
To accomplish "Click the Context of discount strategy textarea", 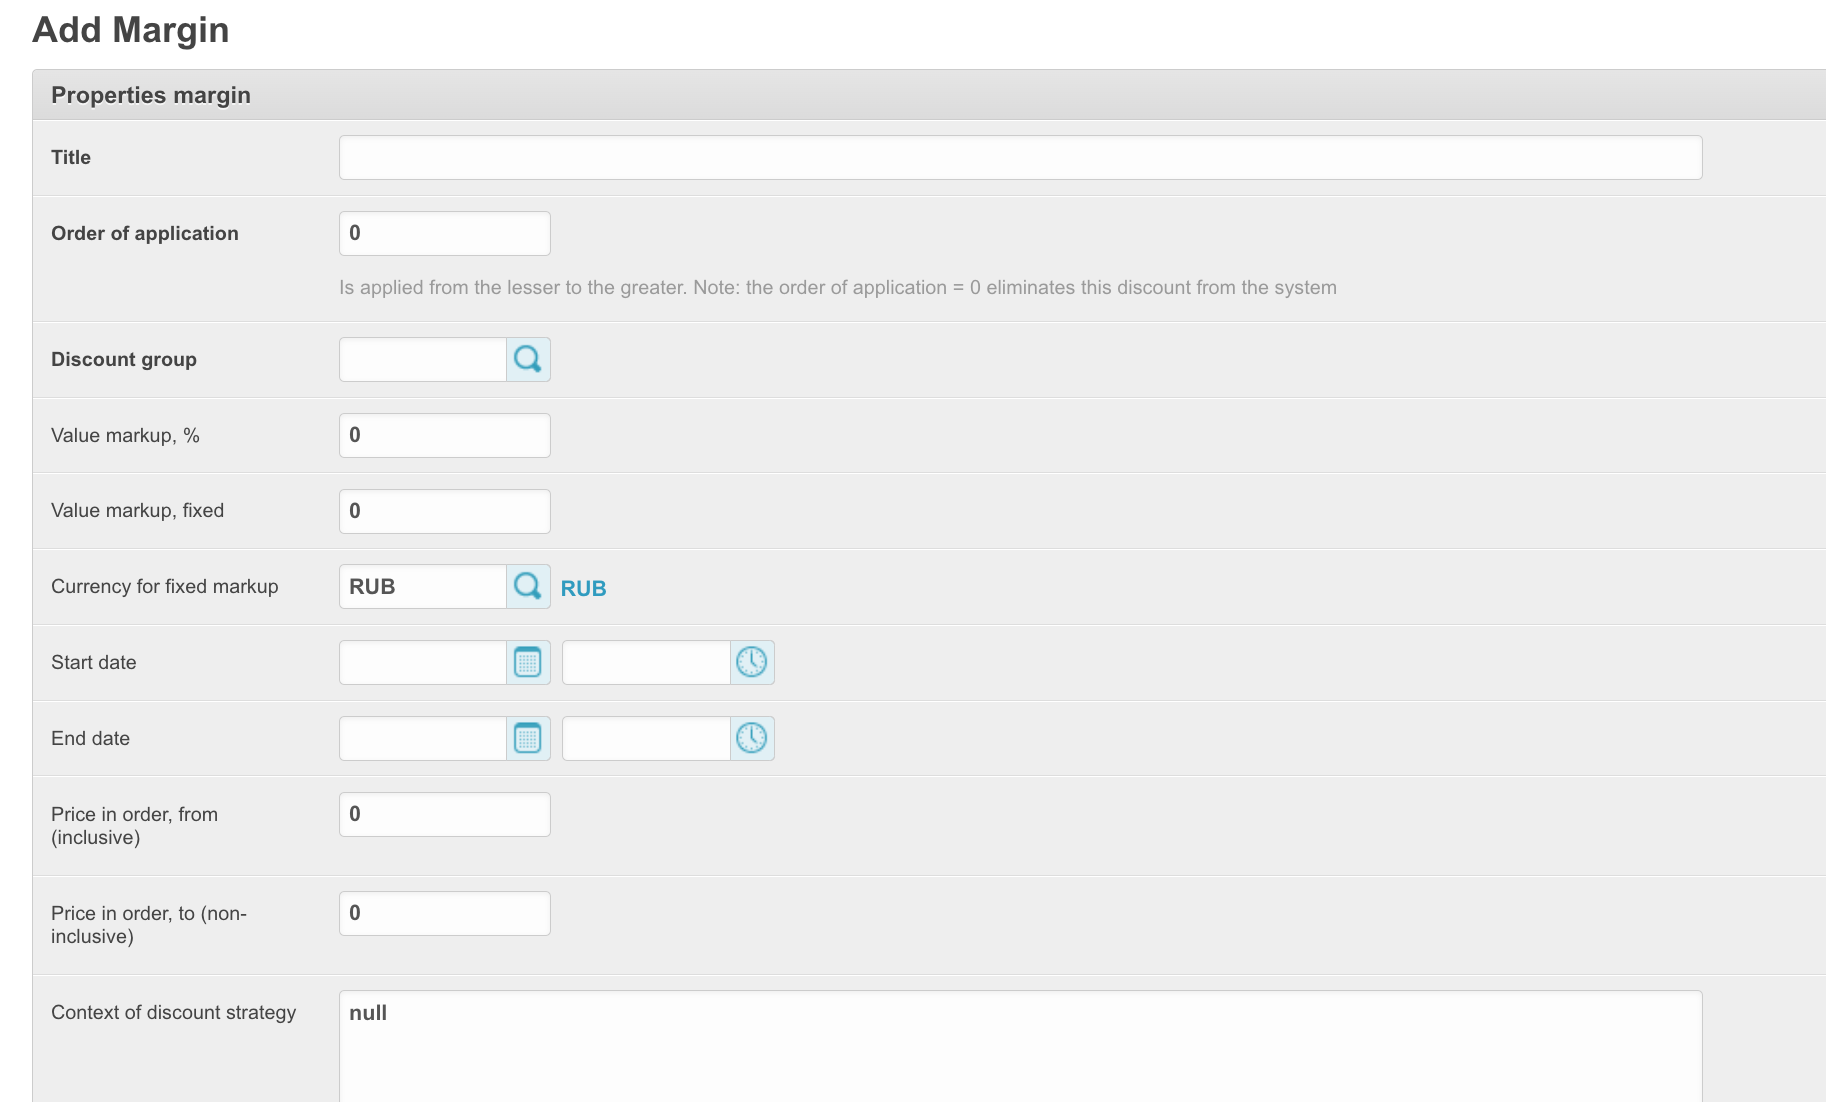I will (1020, 1045).
